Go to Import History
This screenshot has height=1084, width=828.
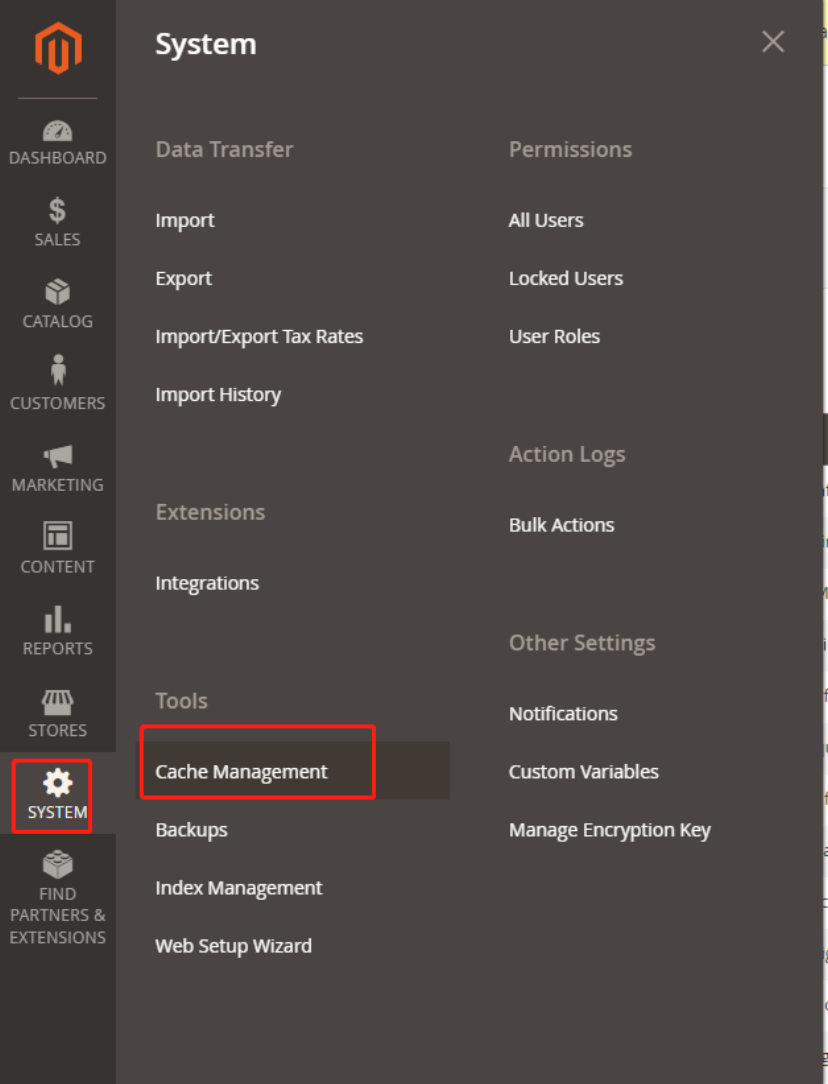coord(218,394)
